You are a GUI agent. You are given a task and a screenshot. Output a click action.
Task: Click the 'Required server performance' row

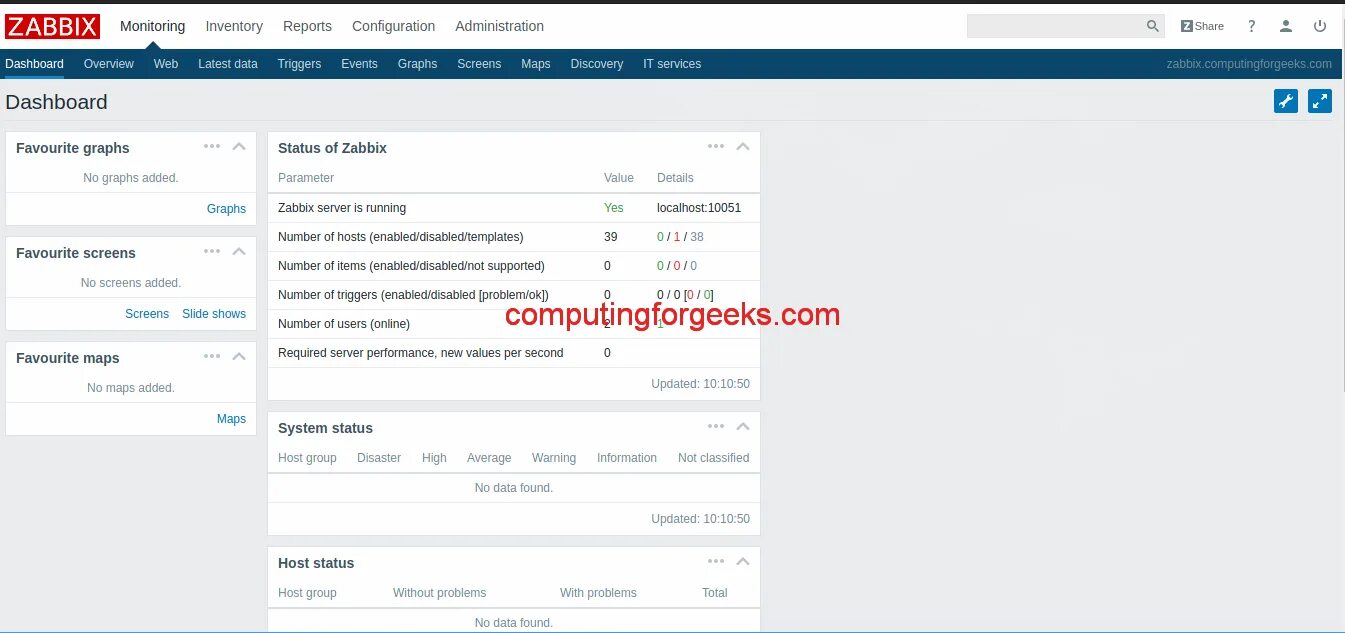click(x=514, y=353)
